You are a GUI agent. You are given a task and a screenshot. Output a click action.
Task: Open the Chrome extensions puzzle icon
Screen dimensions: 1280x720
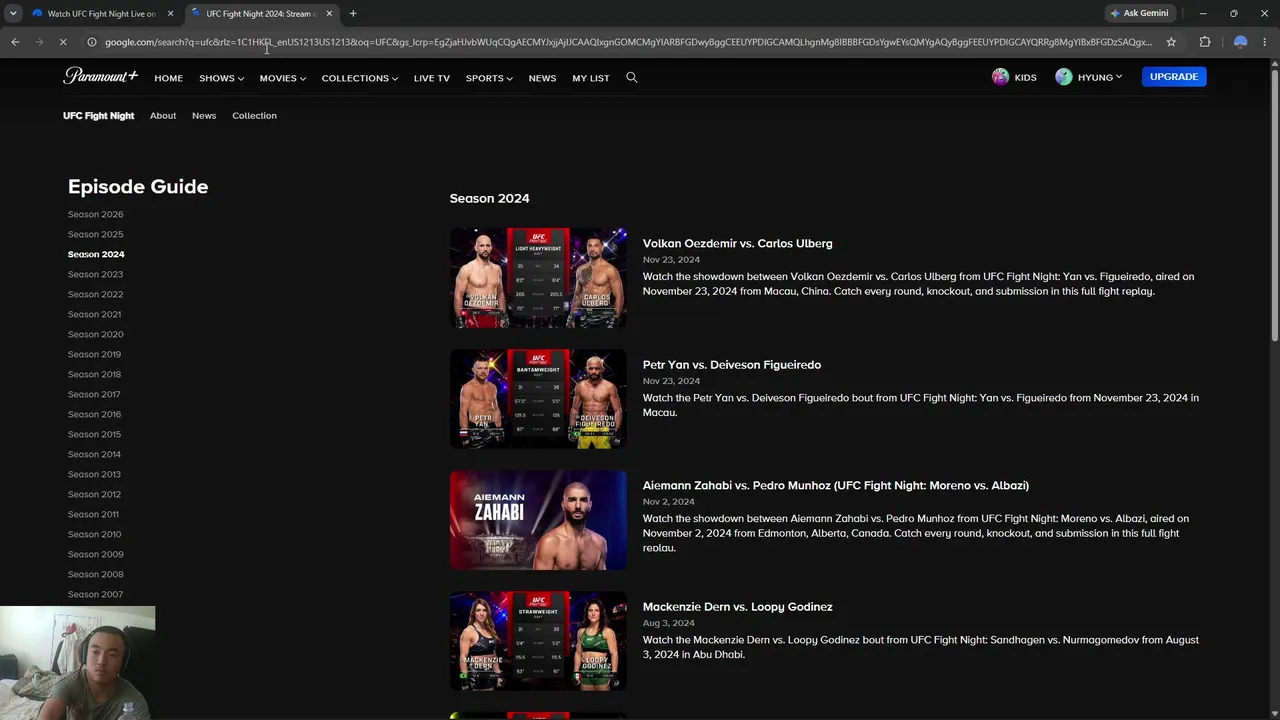pos(1205,42)
